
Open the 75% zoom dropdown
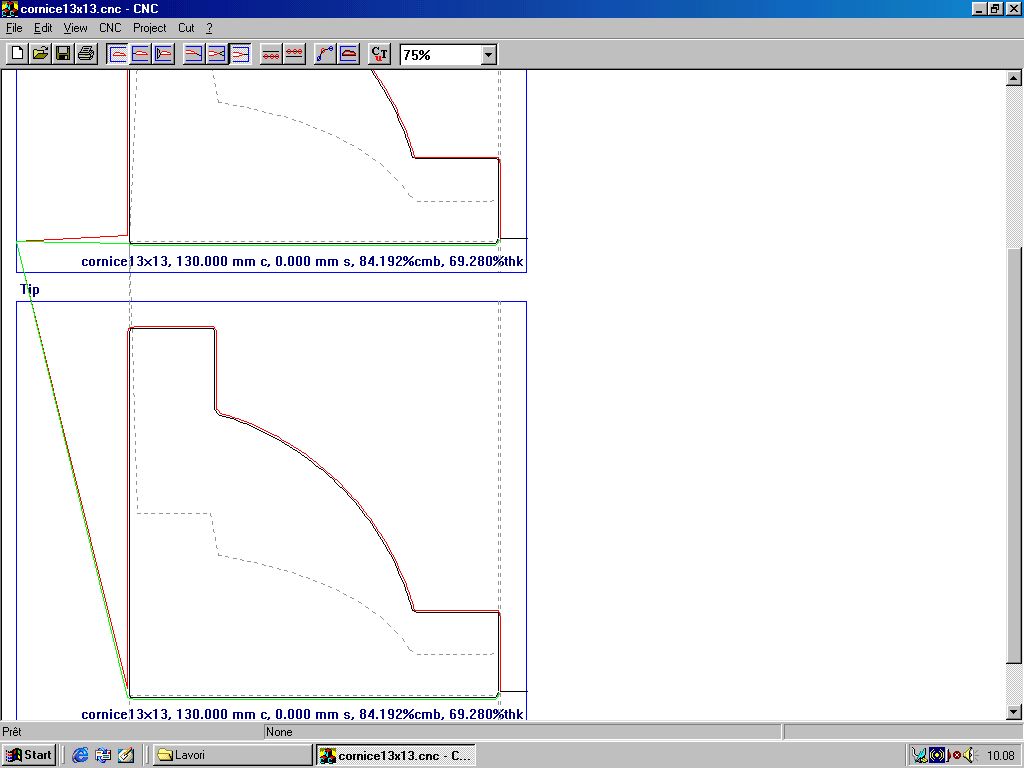coord(489,55)
